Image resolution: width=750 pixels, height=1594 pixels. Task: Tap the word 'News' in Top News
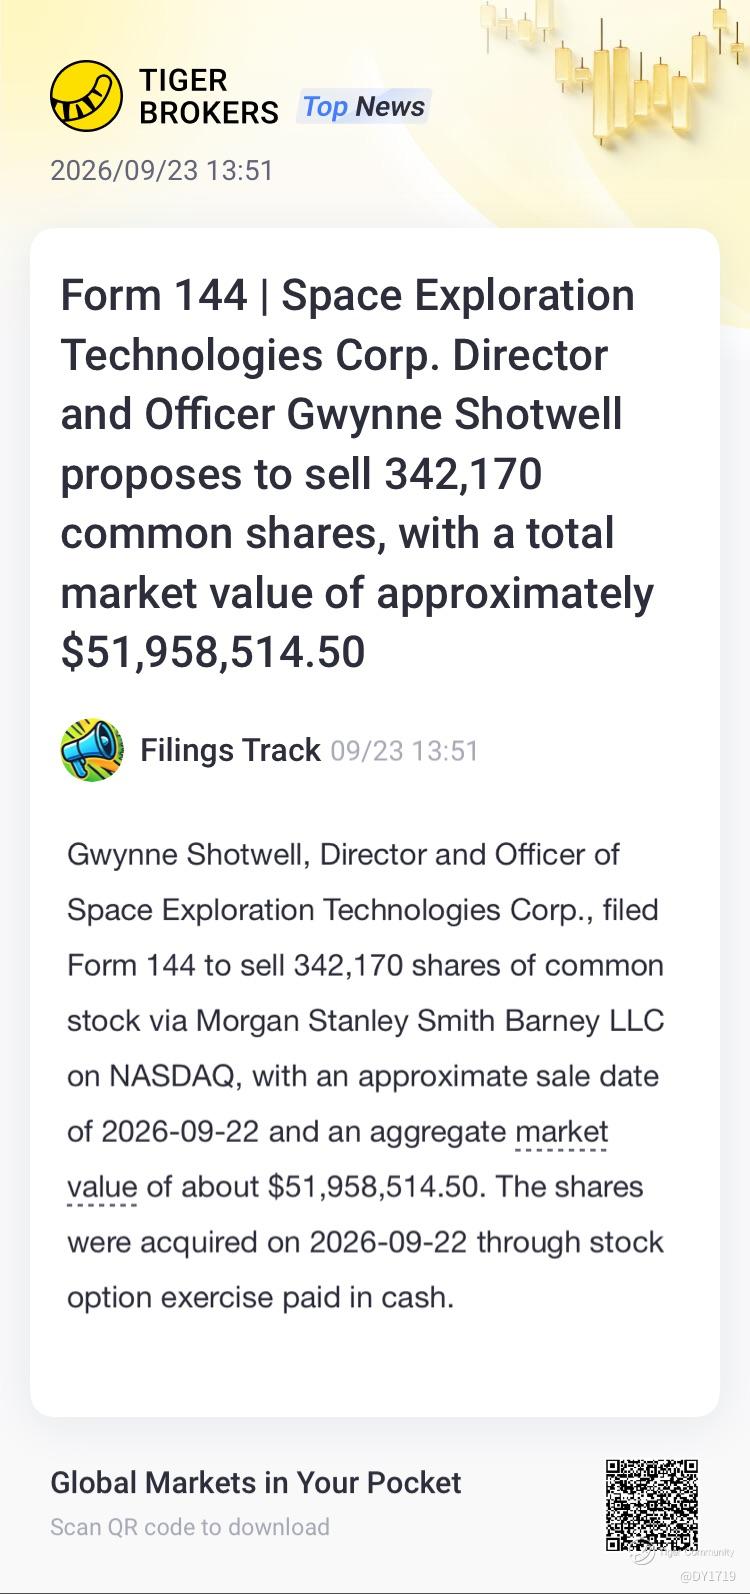pyautogui.click(x=390, y=107)
